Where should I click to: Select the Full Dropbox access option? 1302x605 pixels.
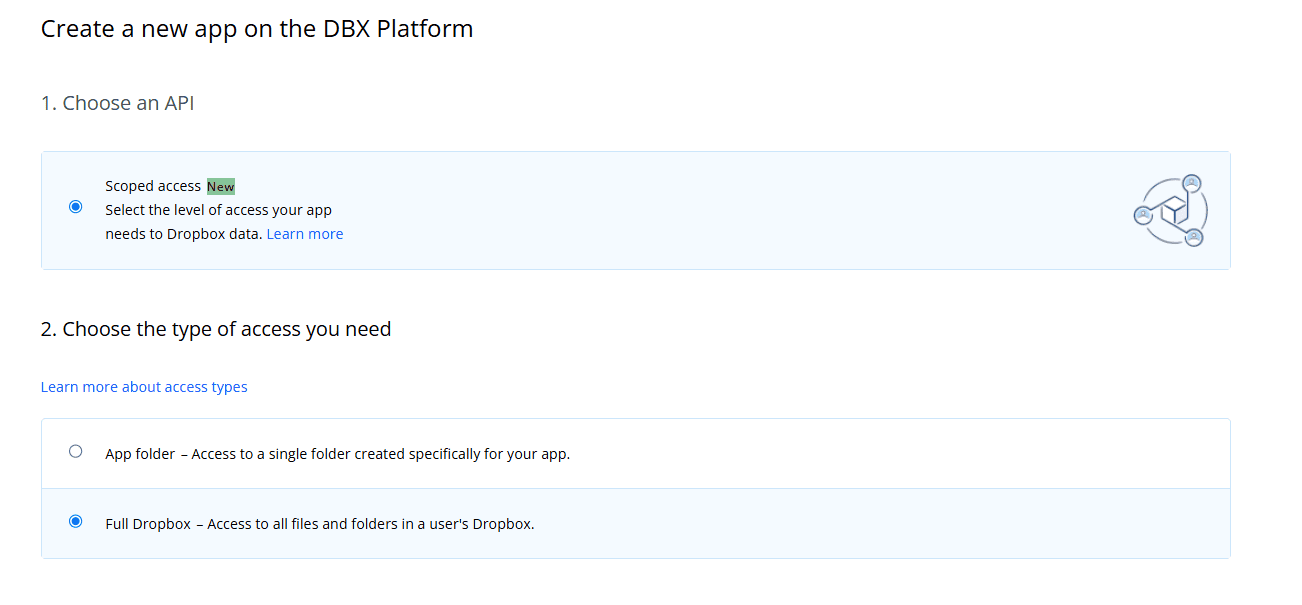tap(76, 521)
